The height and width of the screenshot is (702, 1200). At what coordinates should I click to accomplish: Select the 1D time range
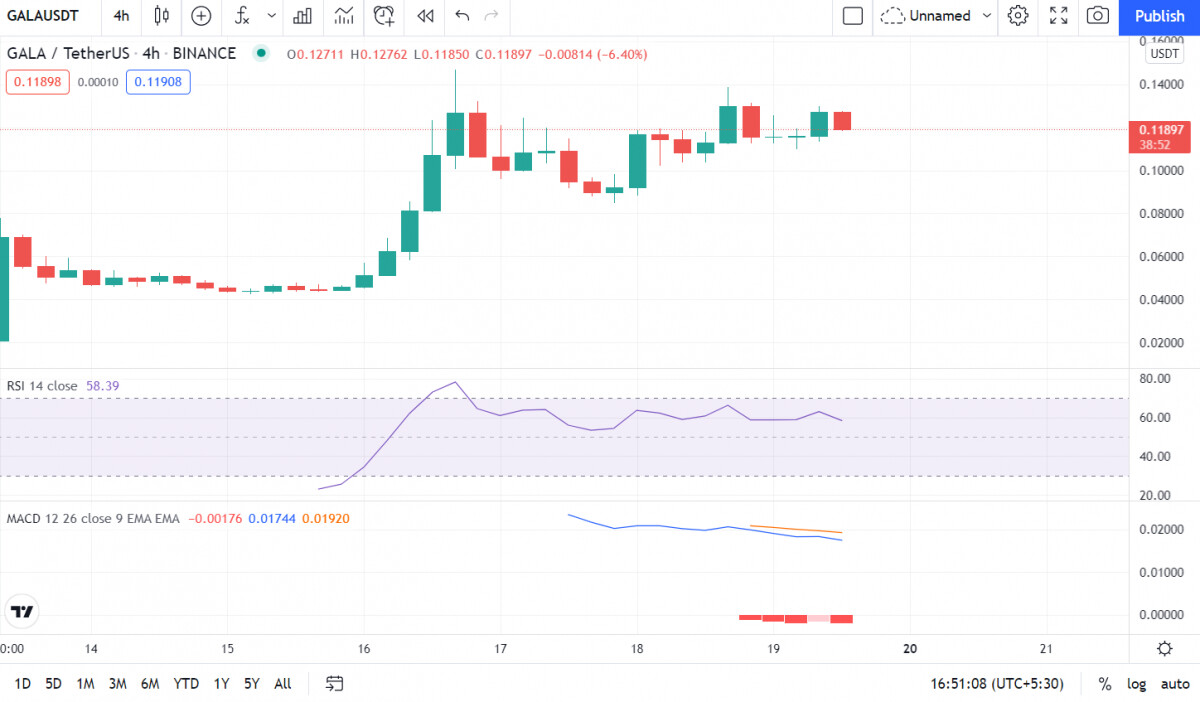click(23, 684)
